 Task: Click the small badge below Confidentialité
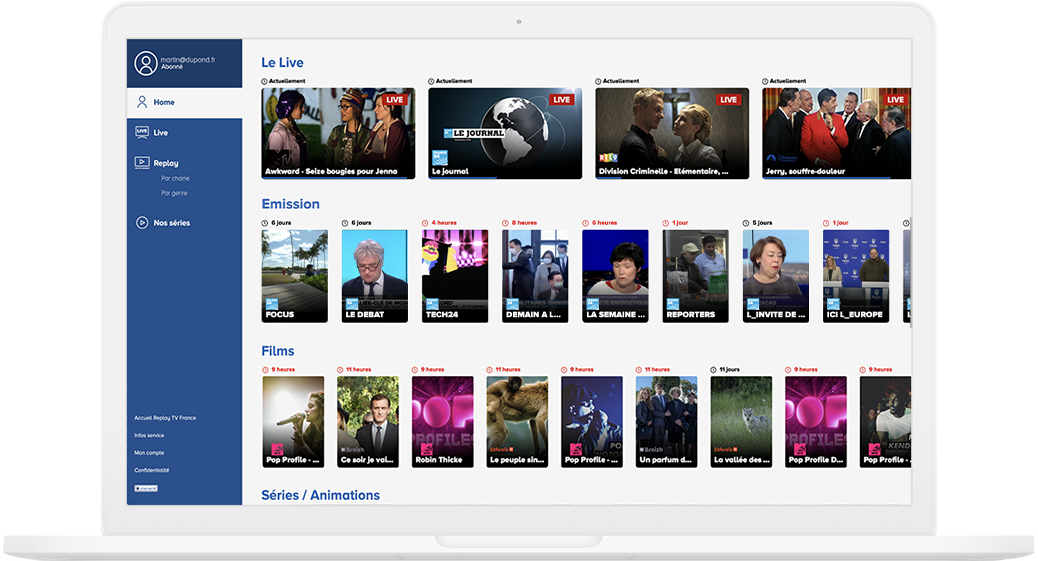pos(146,488)
